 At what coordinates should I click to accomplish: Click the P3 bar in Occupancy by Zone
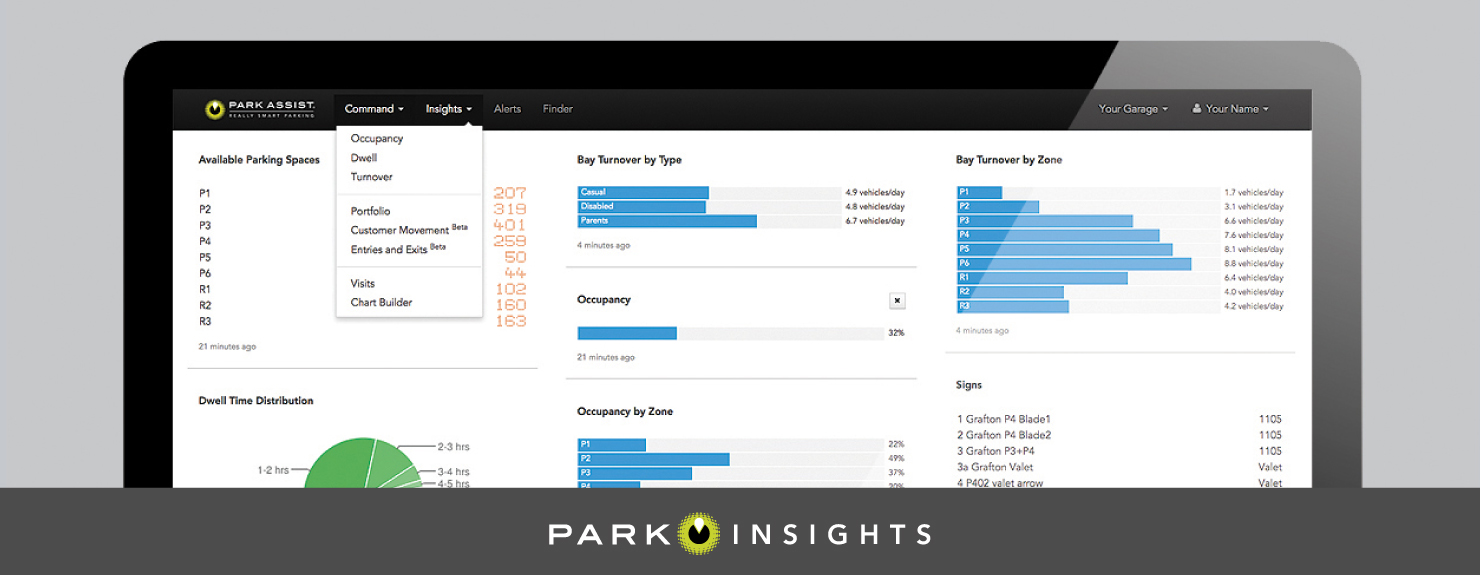click(634, 473)
